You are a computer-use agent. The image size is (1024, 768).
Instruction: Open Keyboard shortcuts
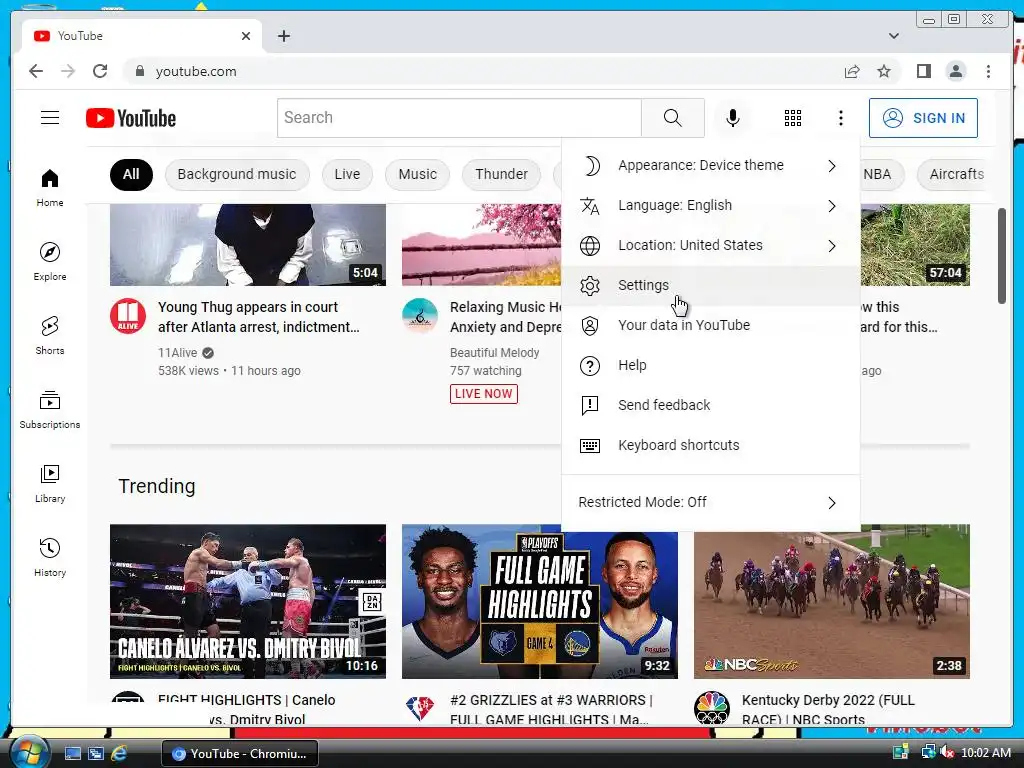(710, 445)
